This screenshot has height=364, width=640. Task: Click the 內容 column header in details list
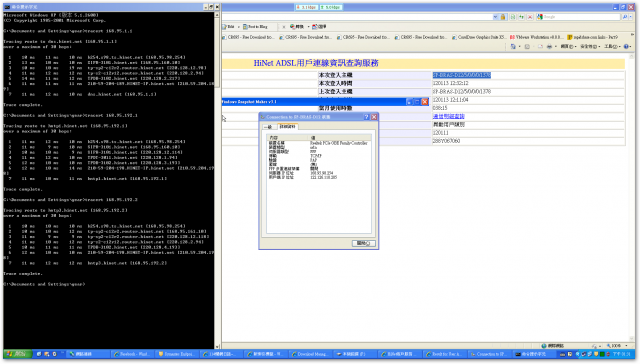coord(288,138)
